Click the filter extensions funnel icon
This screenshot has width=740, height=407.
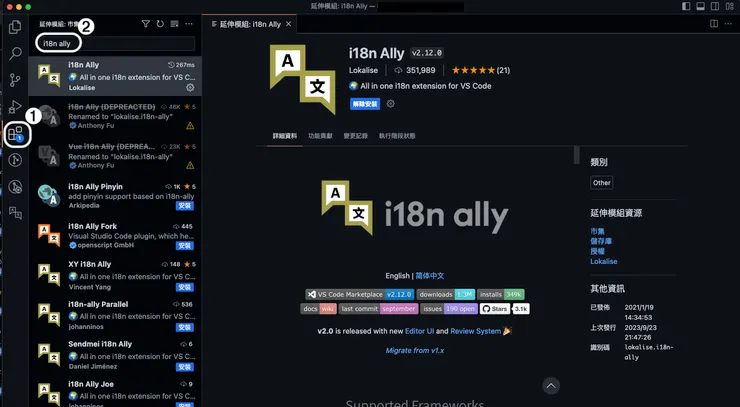146,24
